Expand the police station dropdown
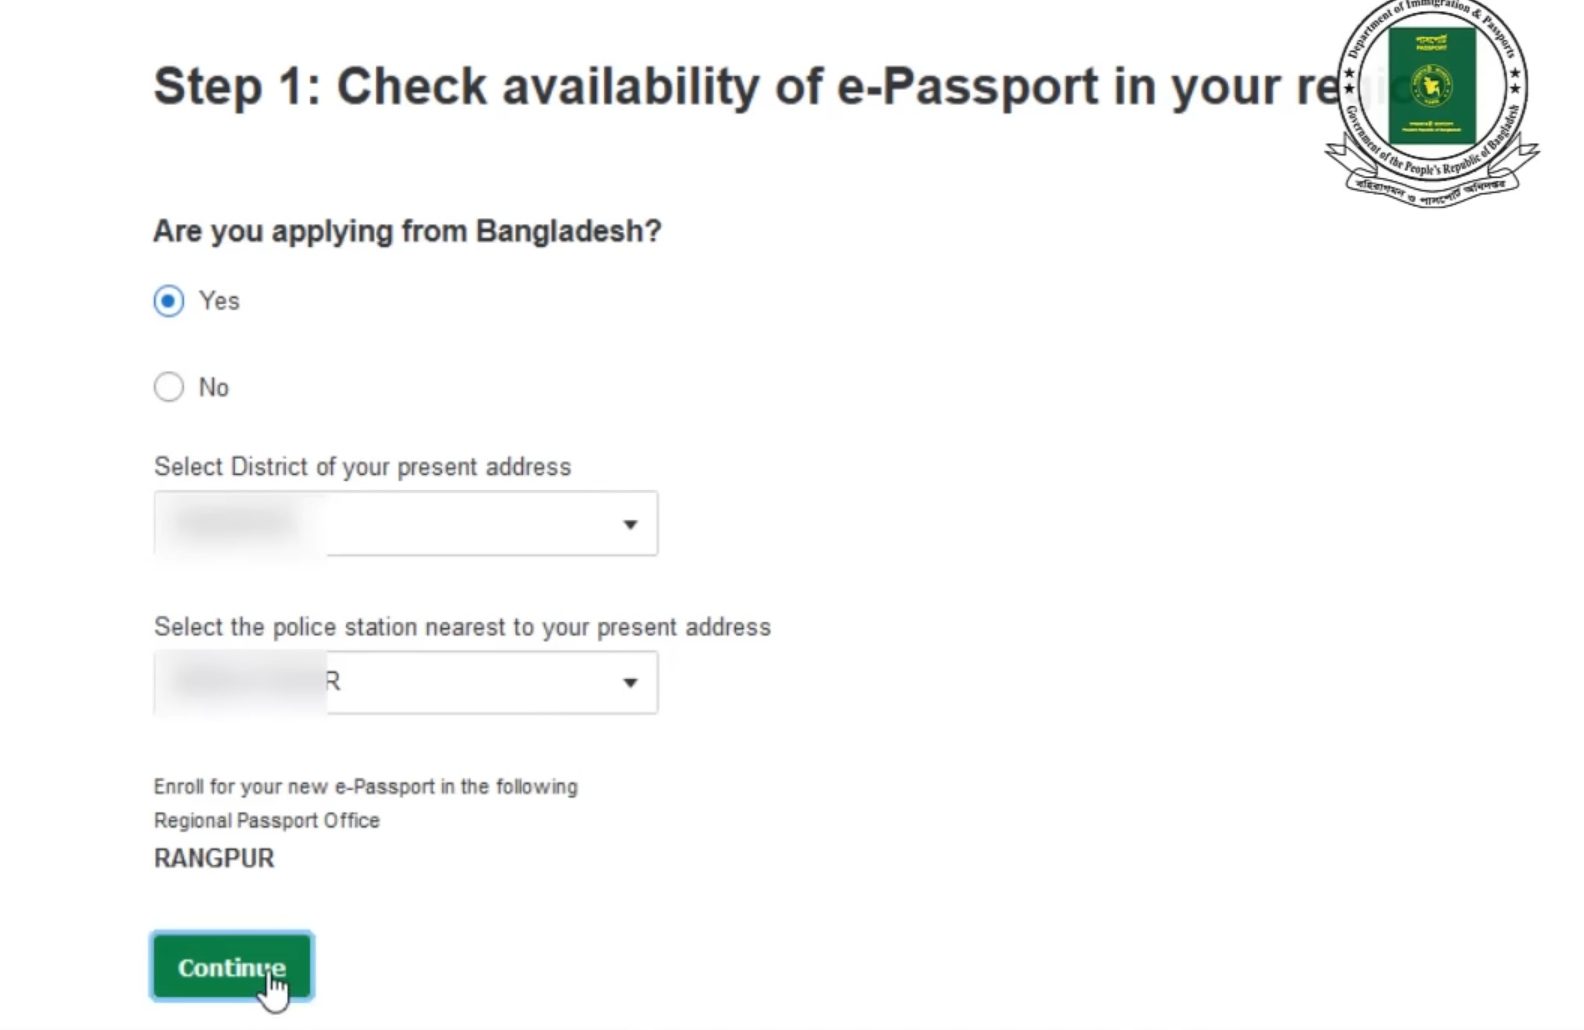The height and width of the screenshot is (1030, 1584). (x=405, y=682)
